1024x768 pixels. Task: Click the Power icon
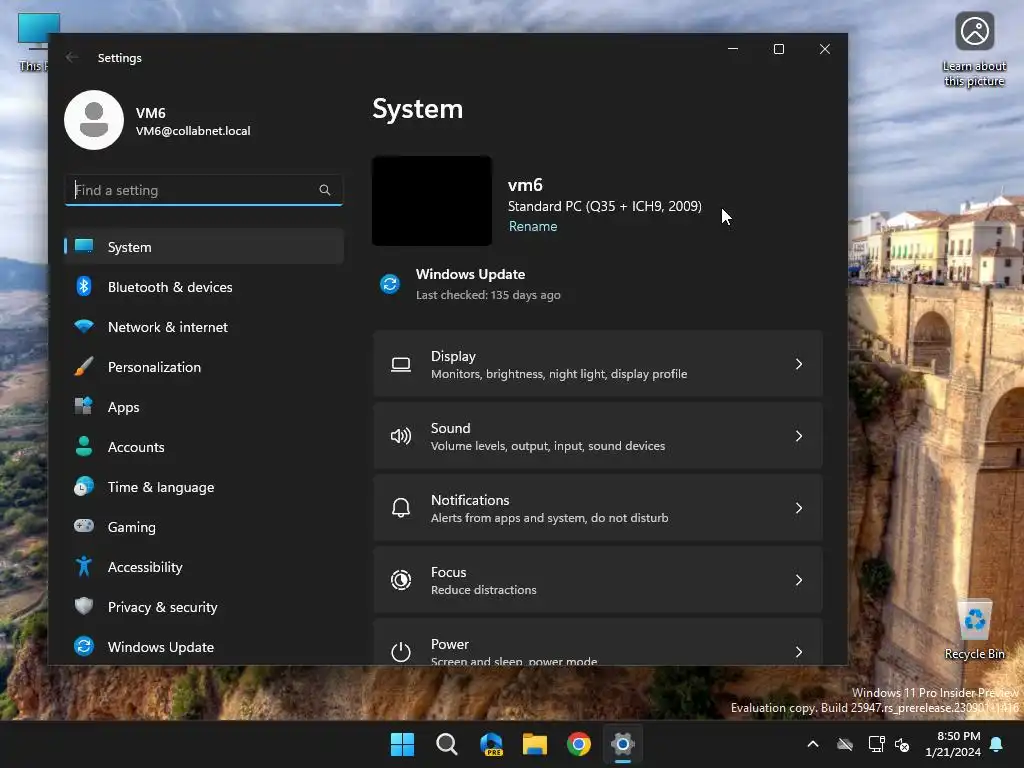[401, 652]
